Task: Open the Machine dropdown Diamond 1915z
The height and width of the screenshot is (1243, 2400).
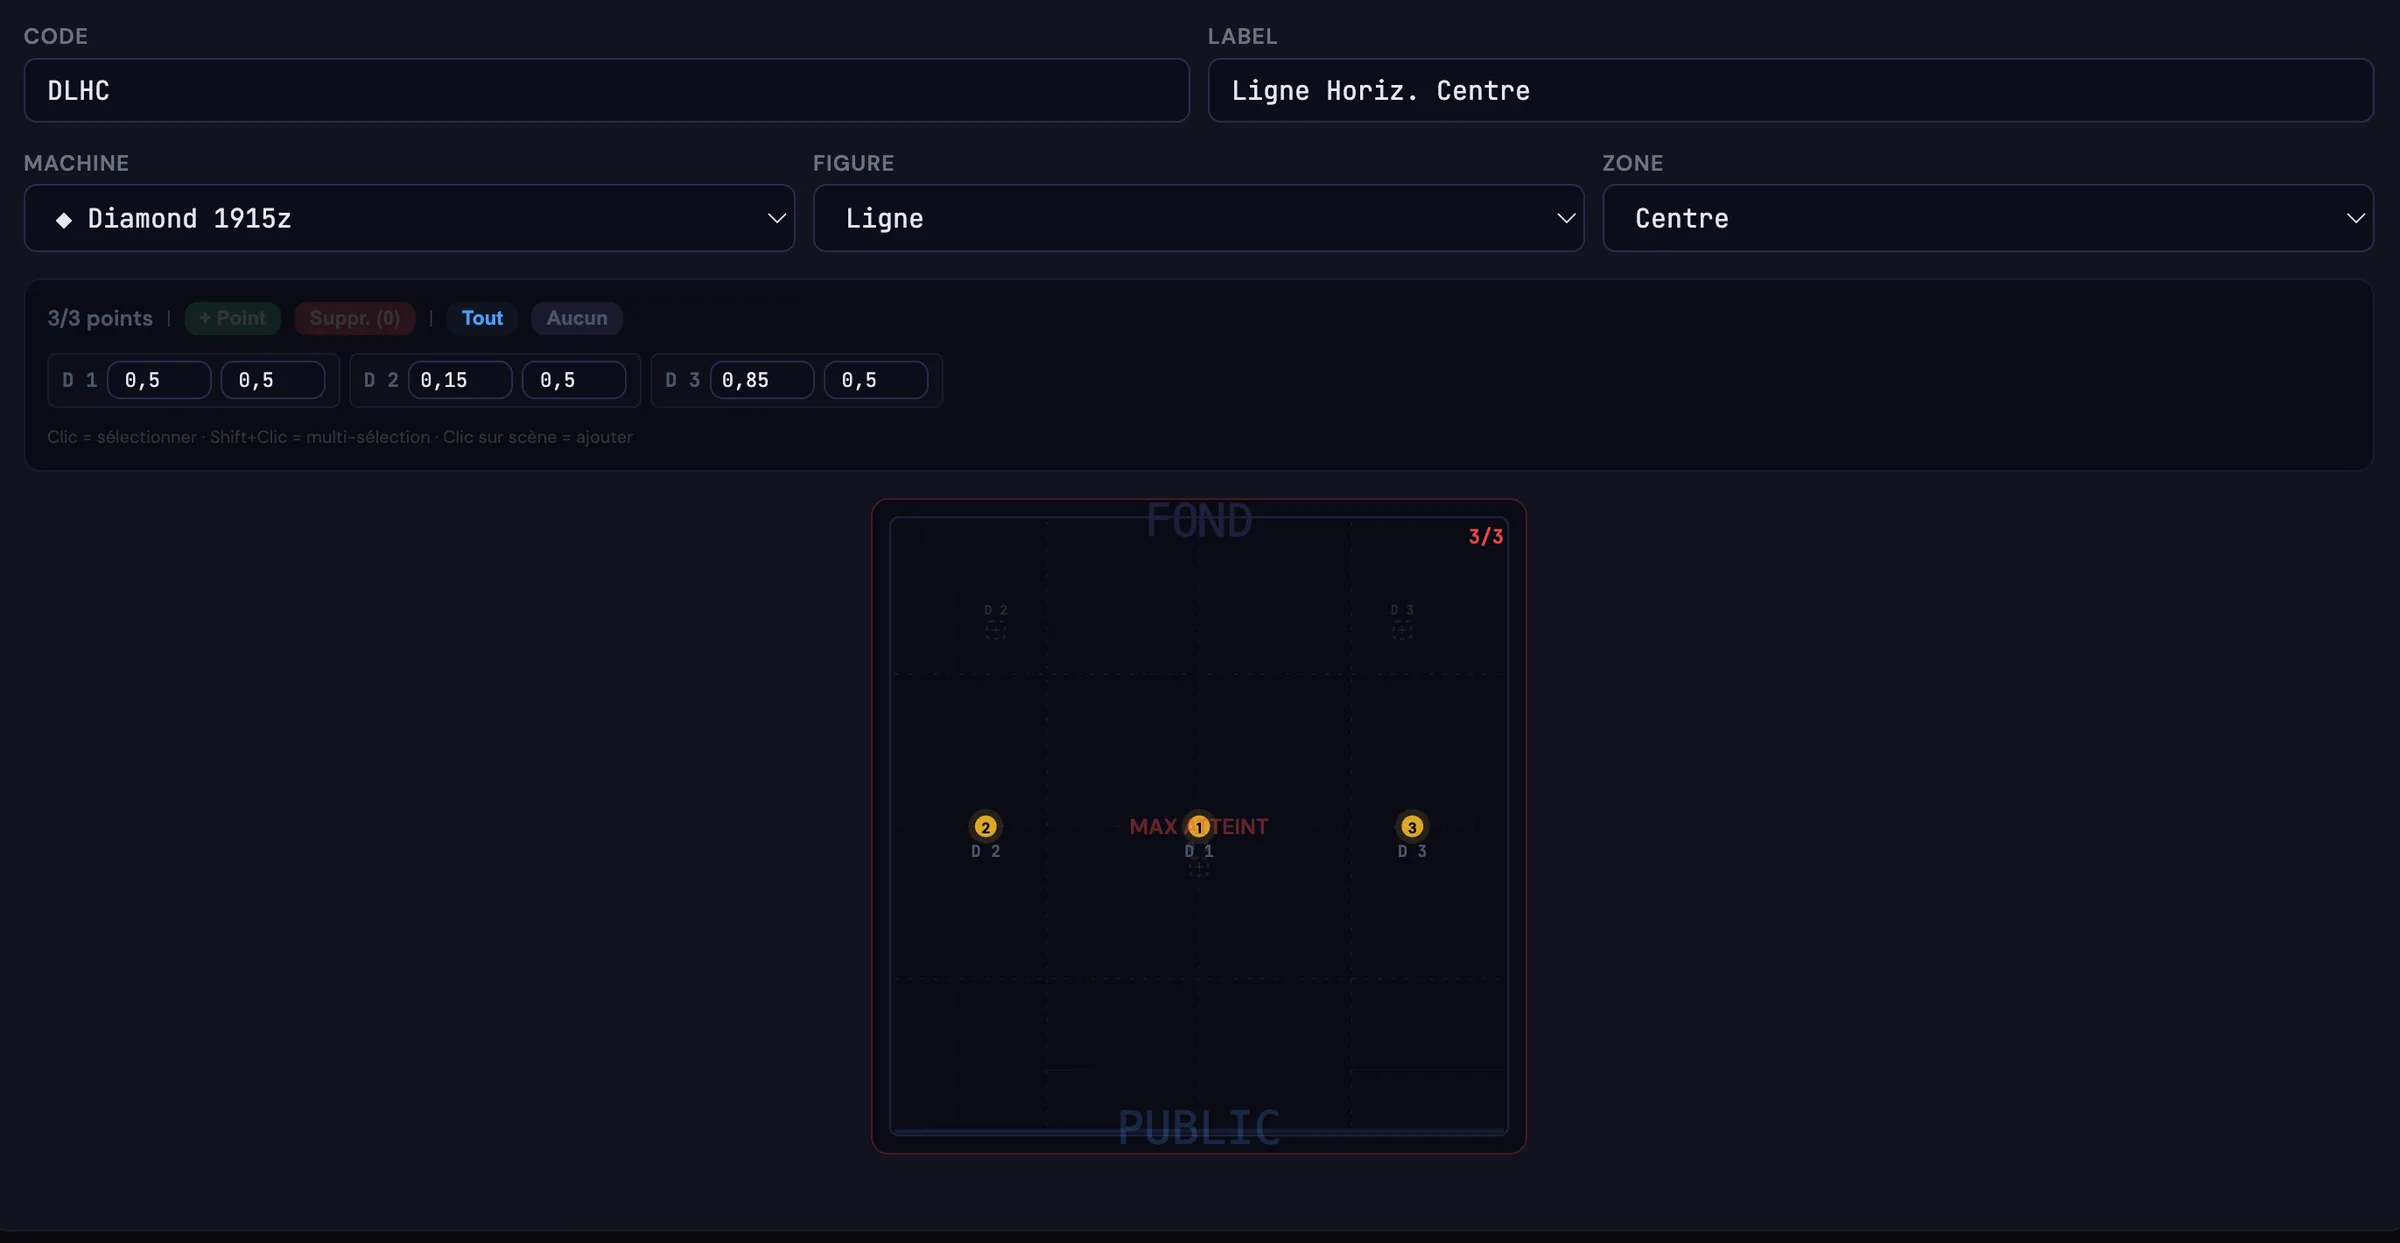Action: pyautogui.click(x=409, y=218)
